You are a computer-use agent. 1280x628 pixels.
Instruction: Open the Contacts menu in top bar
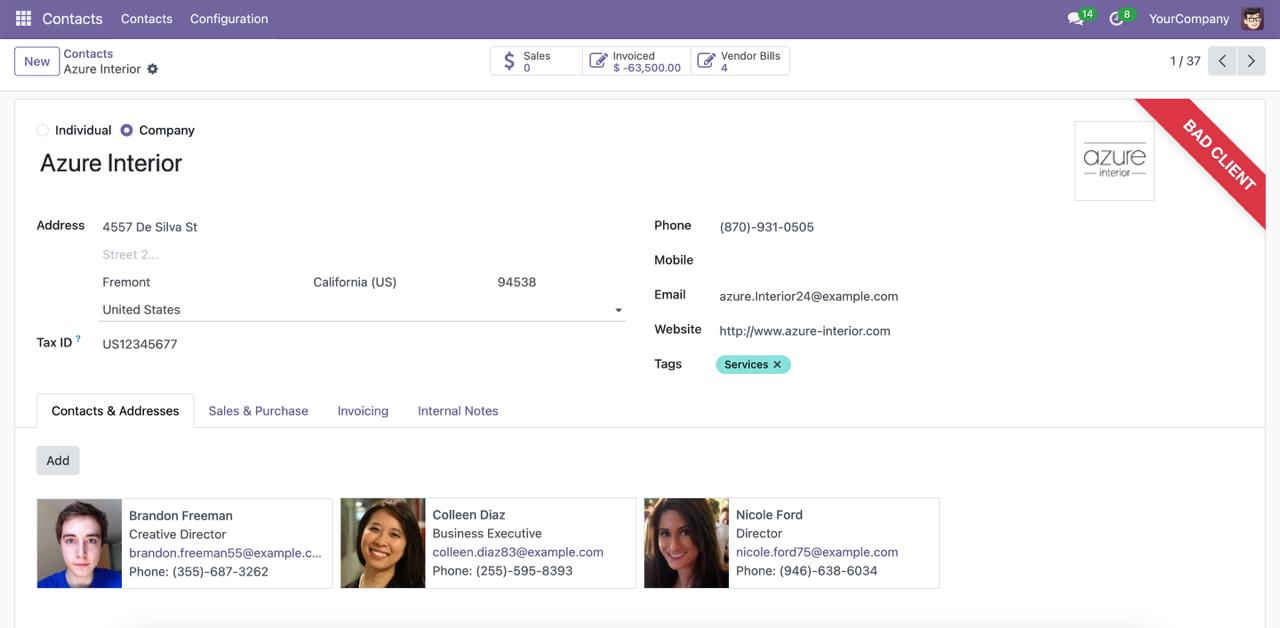[x=146, y=18]
